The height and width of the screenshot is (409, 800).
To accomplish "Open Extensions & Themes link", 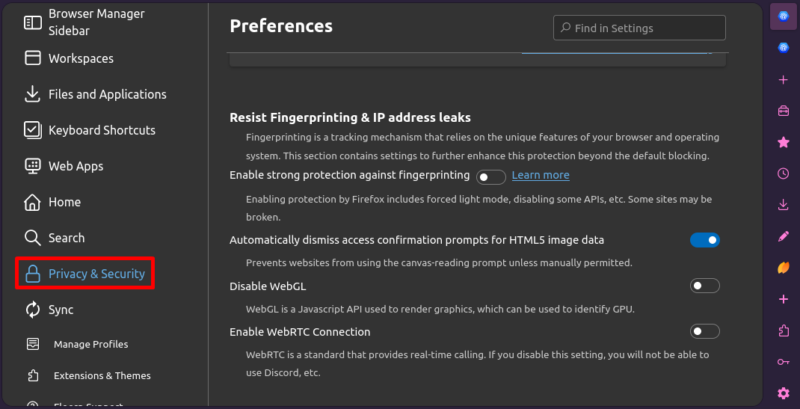I will pos(101,376).
